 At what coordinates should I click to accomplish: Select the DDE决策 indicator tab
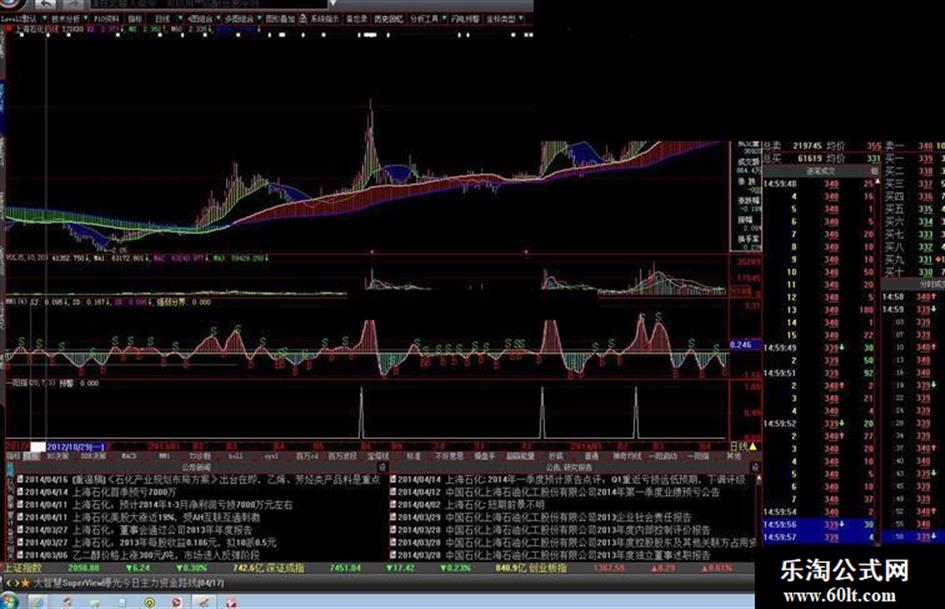pyautogui.click(x=93, y=456)
